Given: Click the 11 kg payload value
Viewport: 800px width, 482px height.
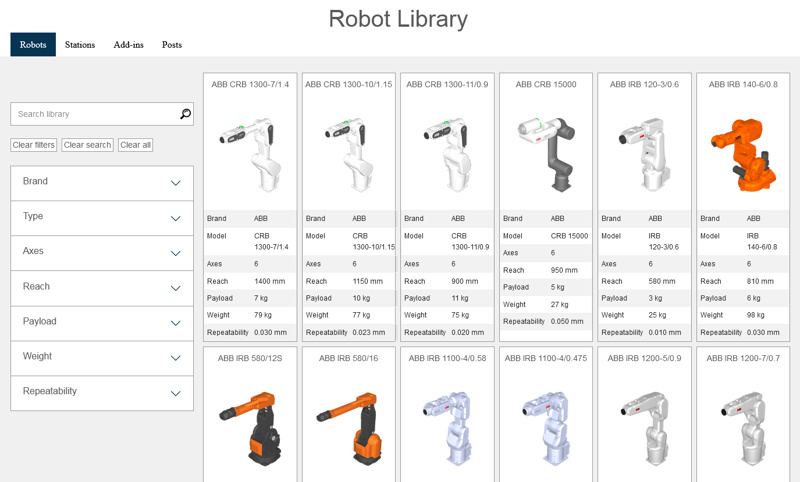Looking at the screenshot, I should (460, 298).
